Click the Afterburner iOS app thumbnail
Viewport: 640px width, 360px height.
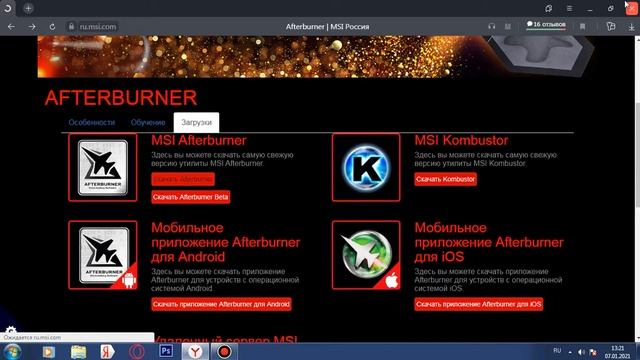(366, 255)
